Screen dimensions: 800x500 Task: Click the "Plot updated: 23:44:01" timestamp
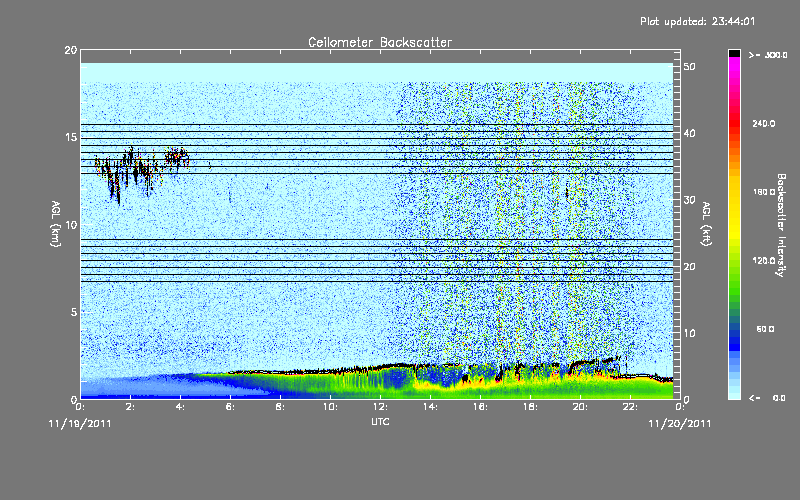click(x=697, y=21)
